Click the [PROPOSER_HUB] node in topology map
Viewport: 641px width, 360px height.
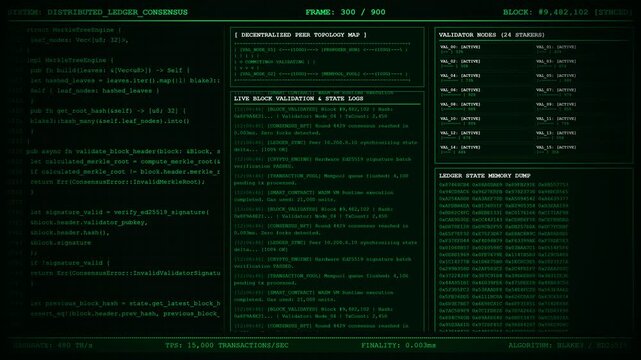point(340,50)
